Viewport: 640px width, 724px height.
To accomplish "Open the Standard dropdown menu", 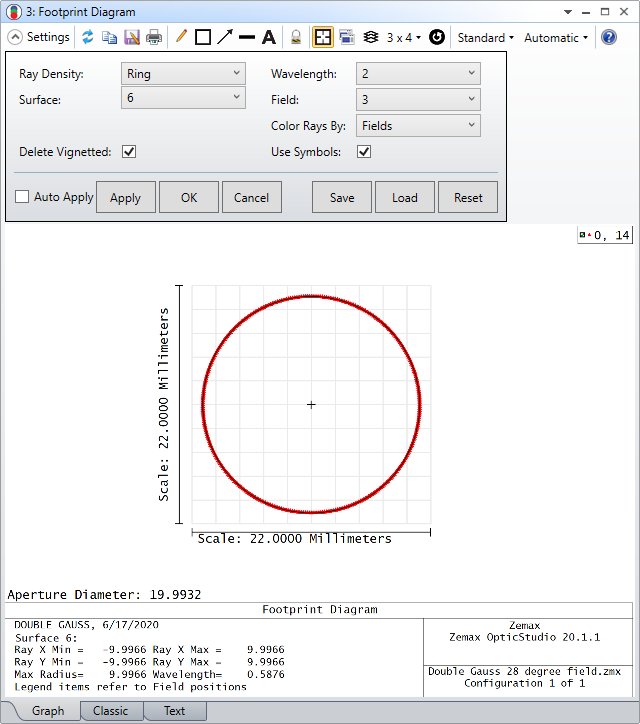I will pyautogui.click(x=485, y=37).
